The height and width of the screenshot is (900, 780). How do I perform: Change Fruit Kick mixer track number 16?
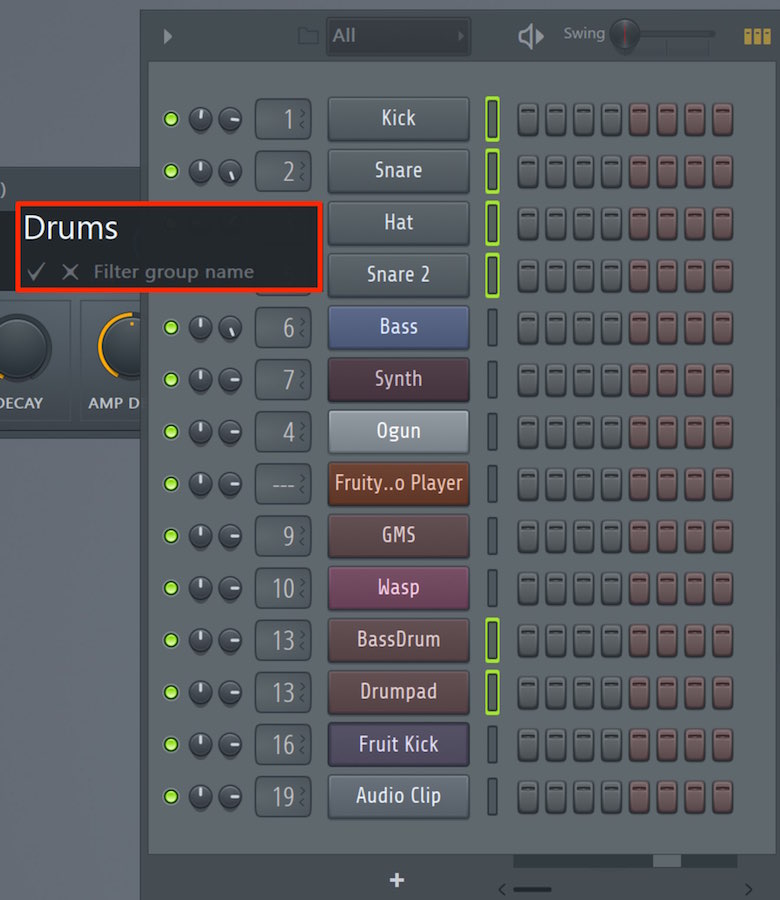[283, 744]
